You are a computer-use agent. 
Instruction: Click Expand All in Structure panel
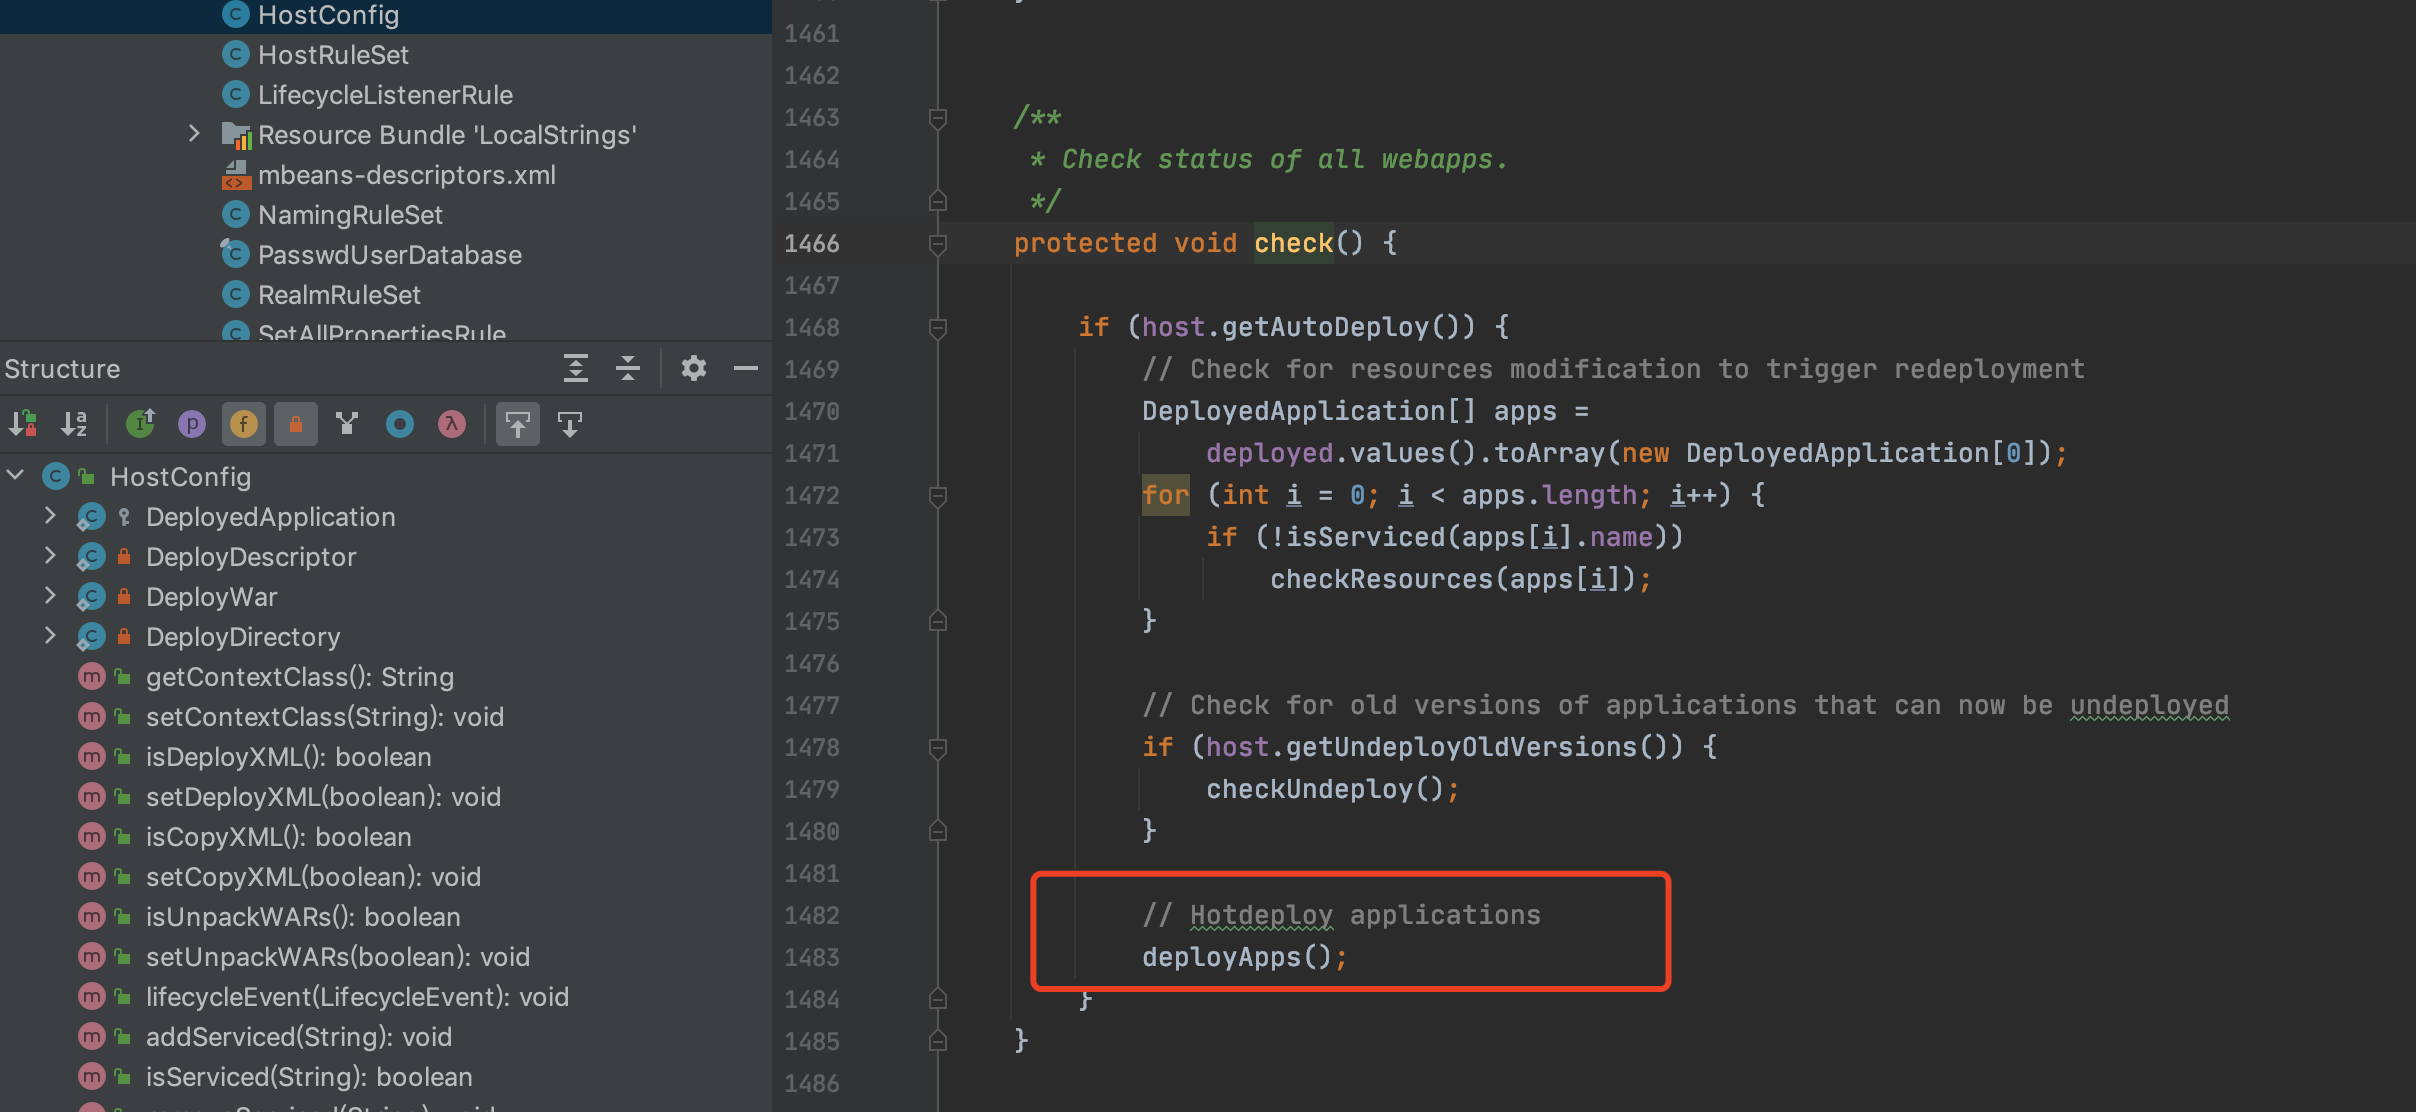(x=575, y=368)
